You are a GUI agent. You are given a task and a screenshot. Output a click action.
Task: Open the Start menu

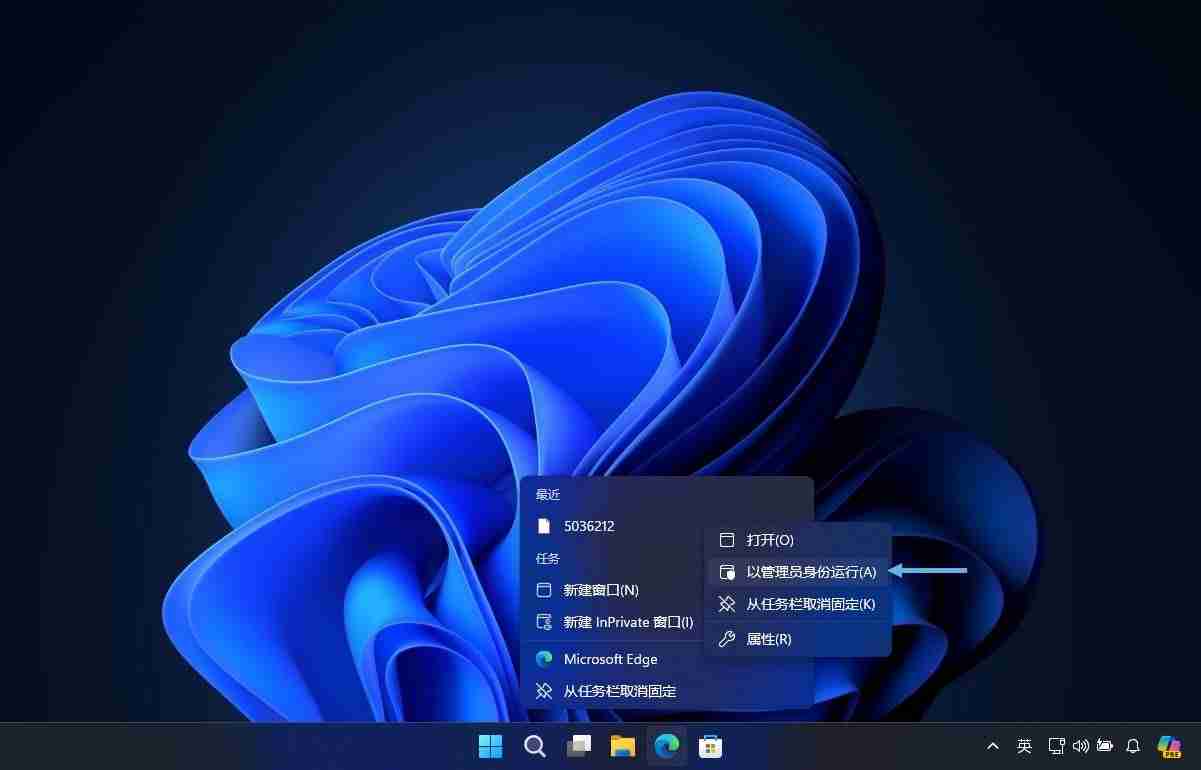(x=490, y=746)
